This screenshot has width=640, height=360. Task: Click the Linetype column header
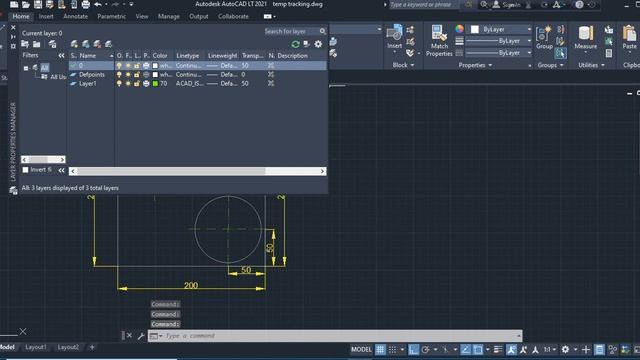coord(188,56)
